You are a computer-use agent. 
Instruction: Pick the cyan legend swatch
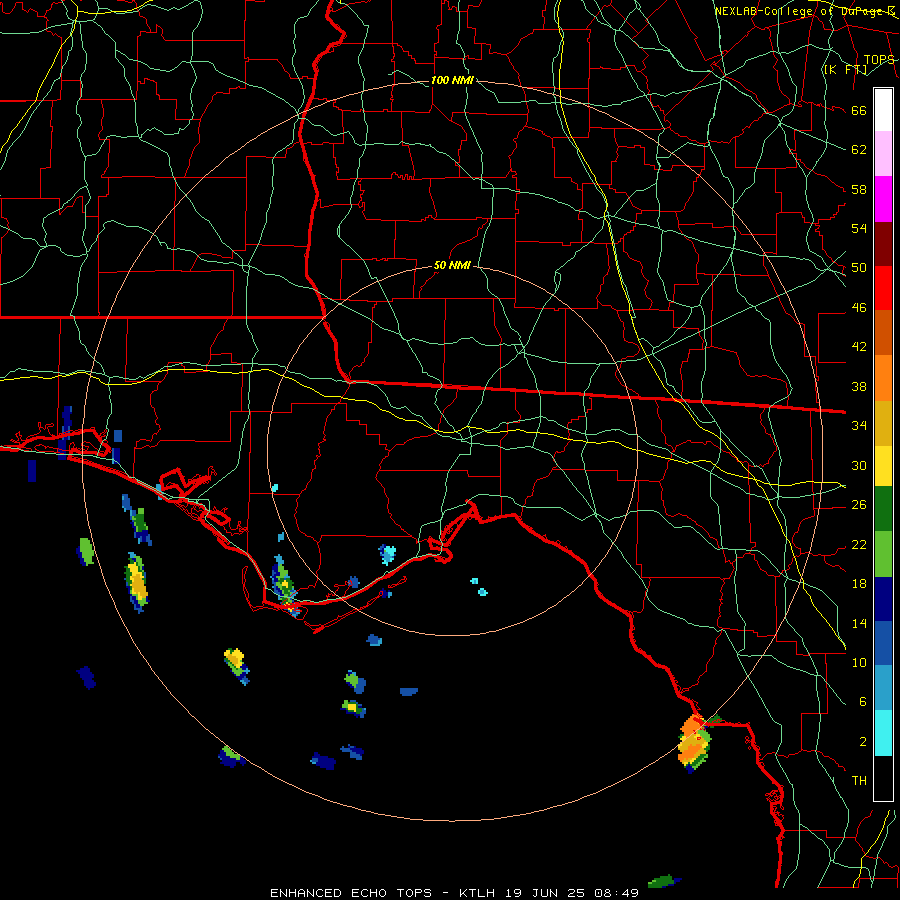883,733
